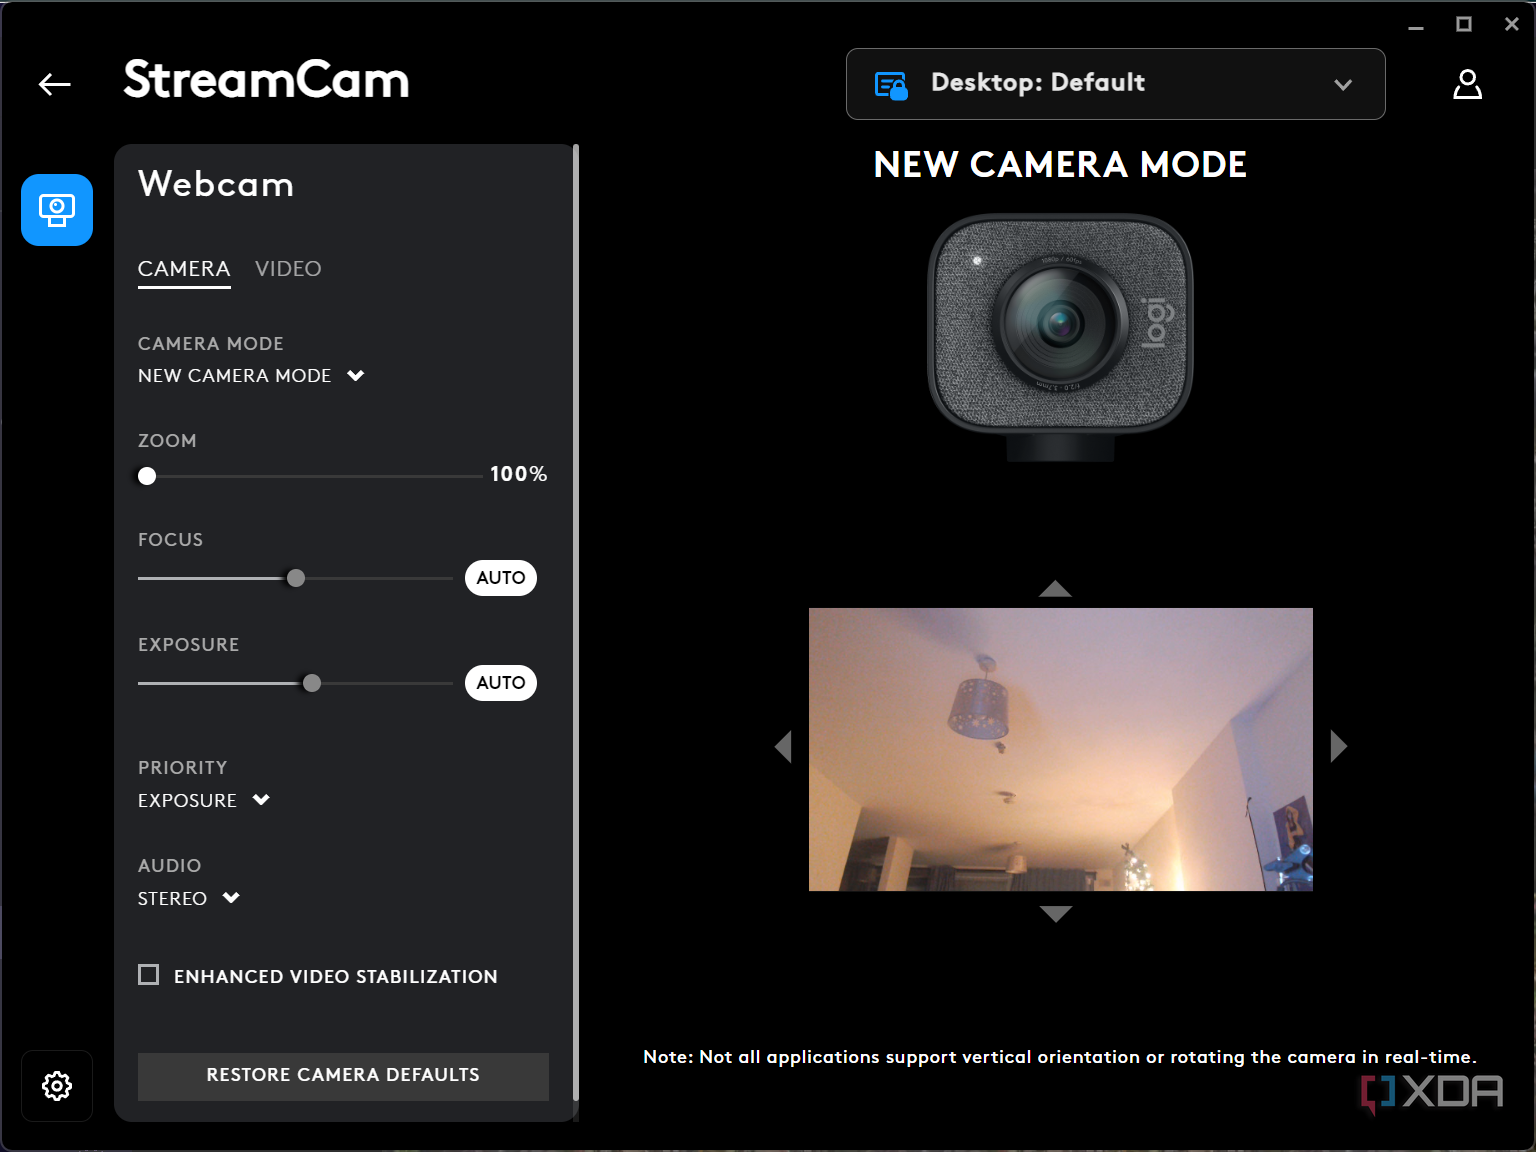The image size is (1536, 1152).
Task: Click the Focus slider handle
Action: click(x=296, y=578)
